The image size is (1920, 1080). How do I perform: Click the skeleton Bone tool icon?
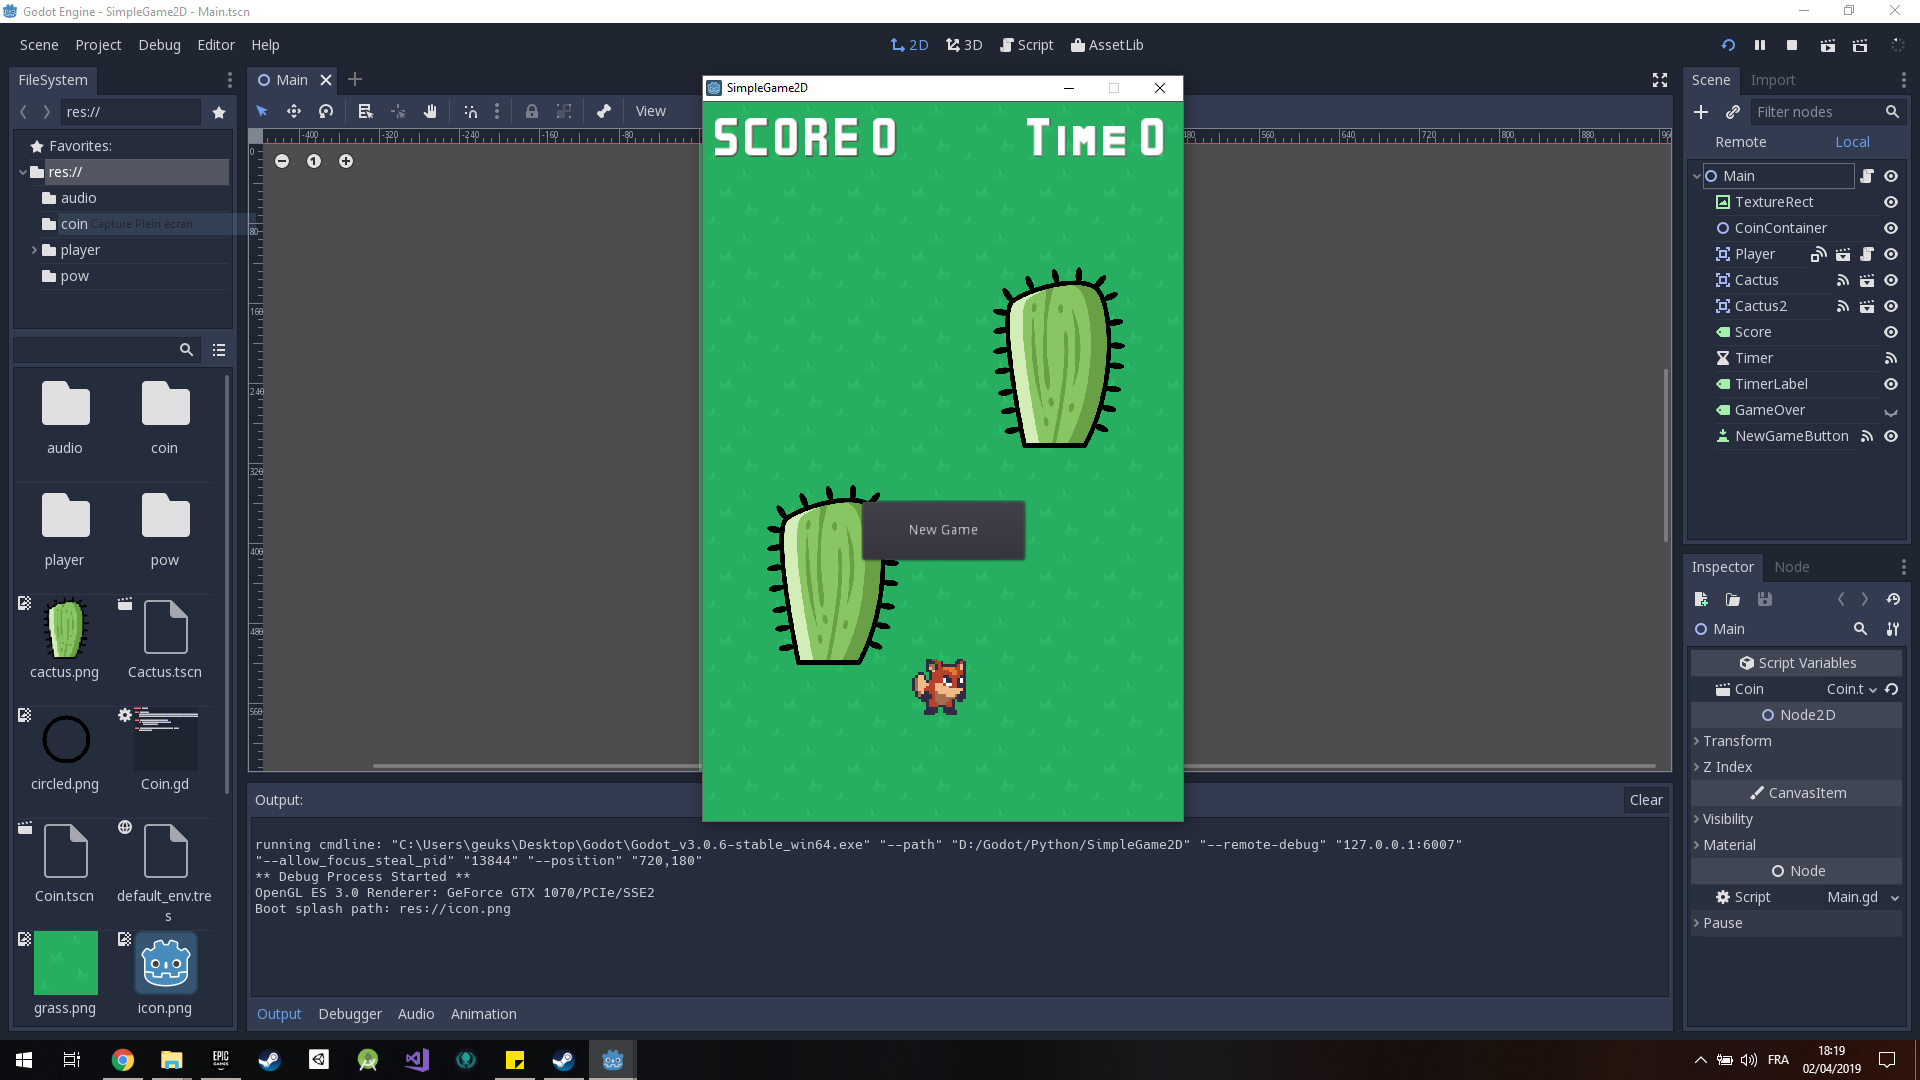604,111
